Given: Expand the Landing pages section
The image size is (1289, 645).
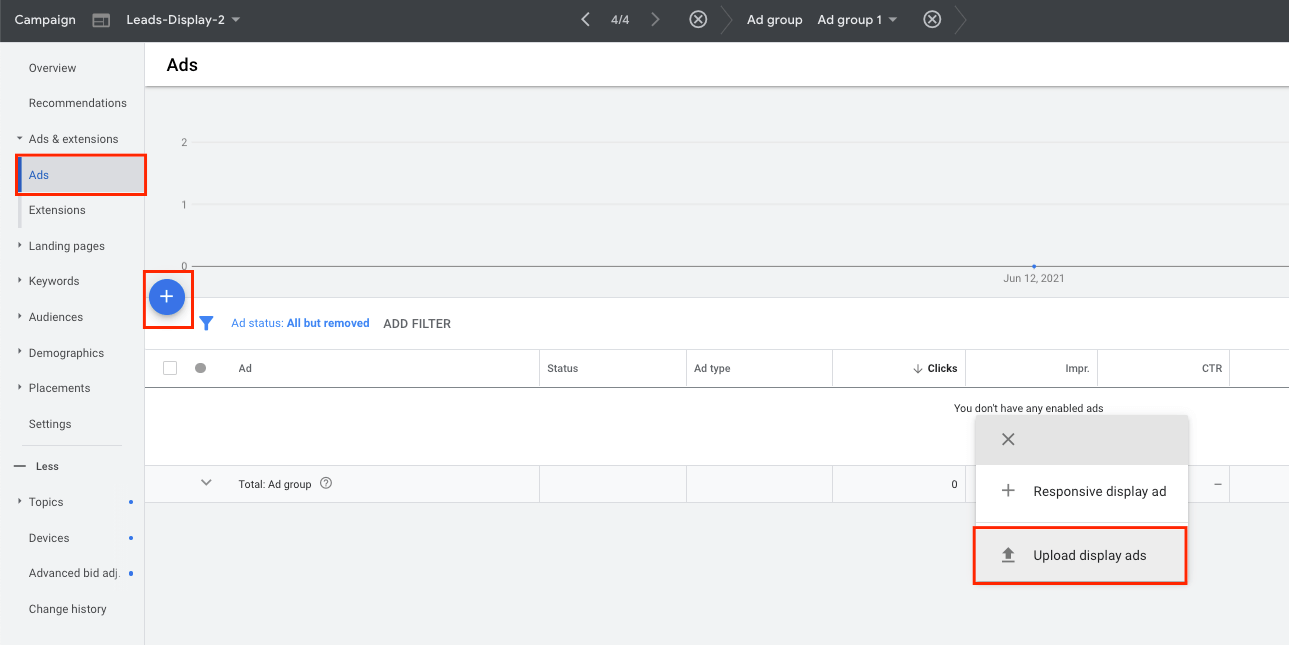Looking at the screenshot, I should pyautogui.click(x=67, y=245).
